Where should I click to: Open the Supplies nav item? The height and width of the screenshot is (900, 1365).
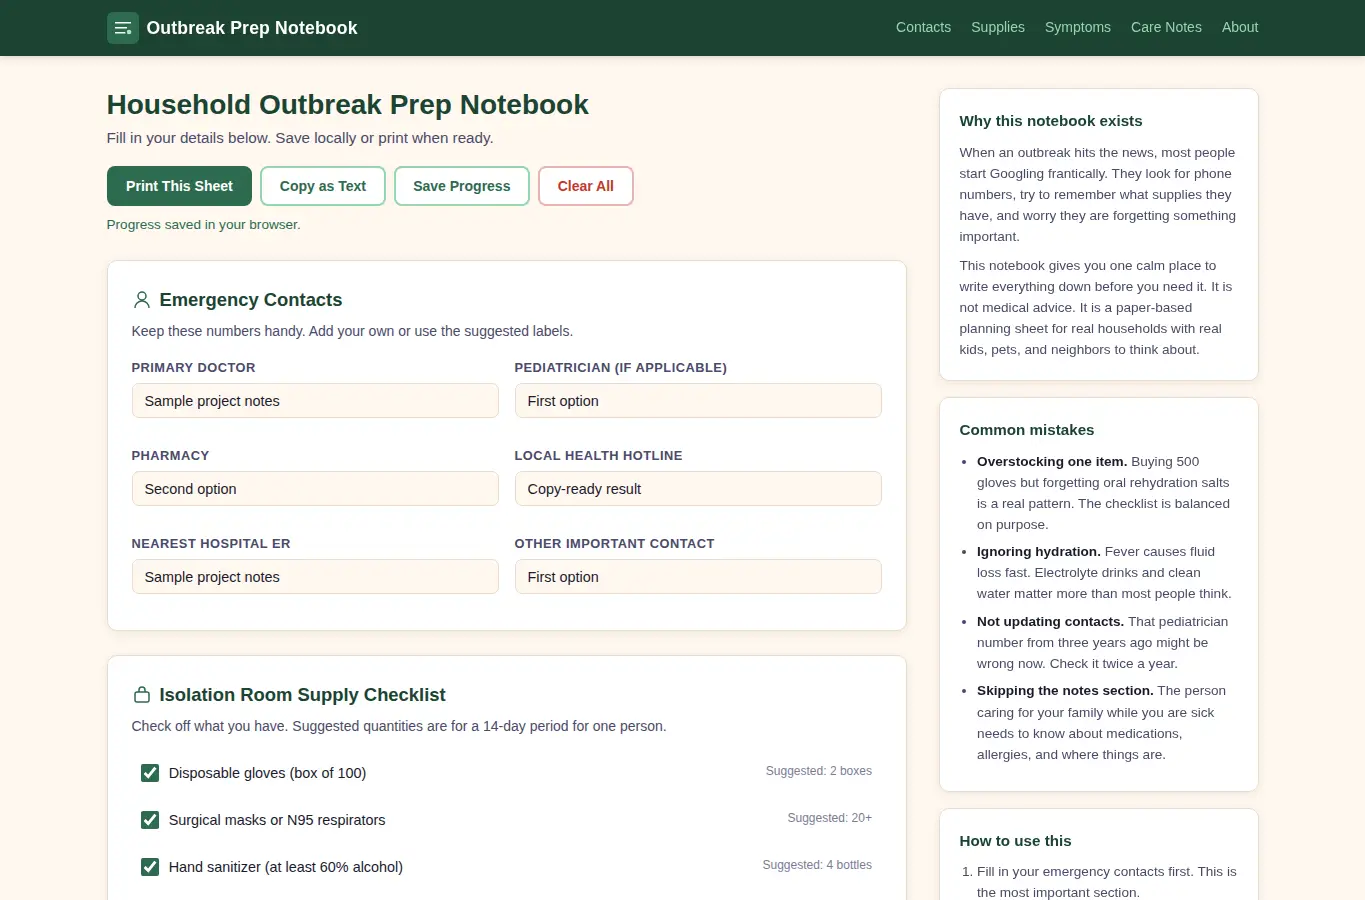coord(998,27)
